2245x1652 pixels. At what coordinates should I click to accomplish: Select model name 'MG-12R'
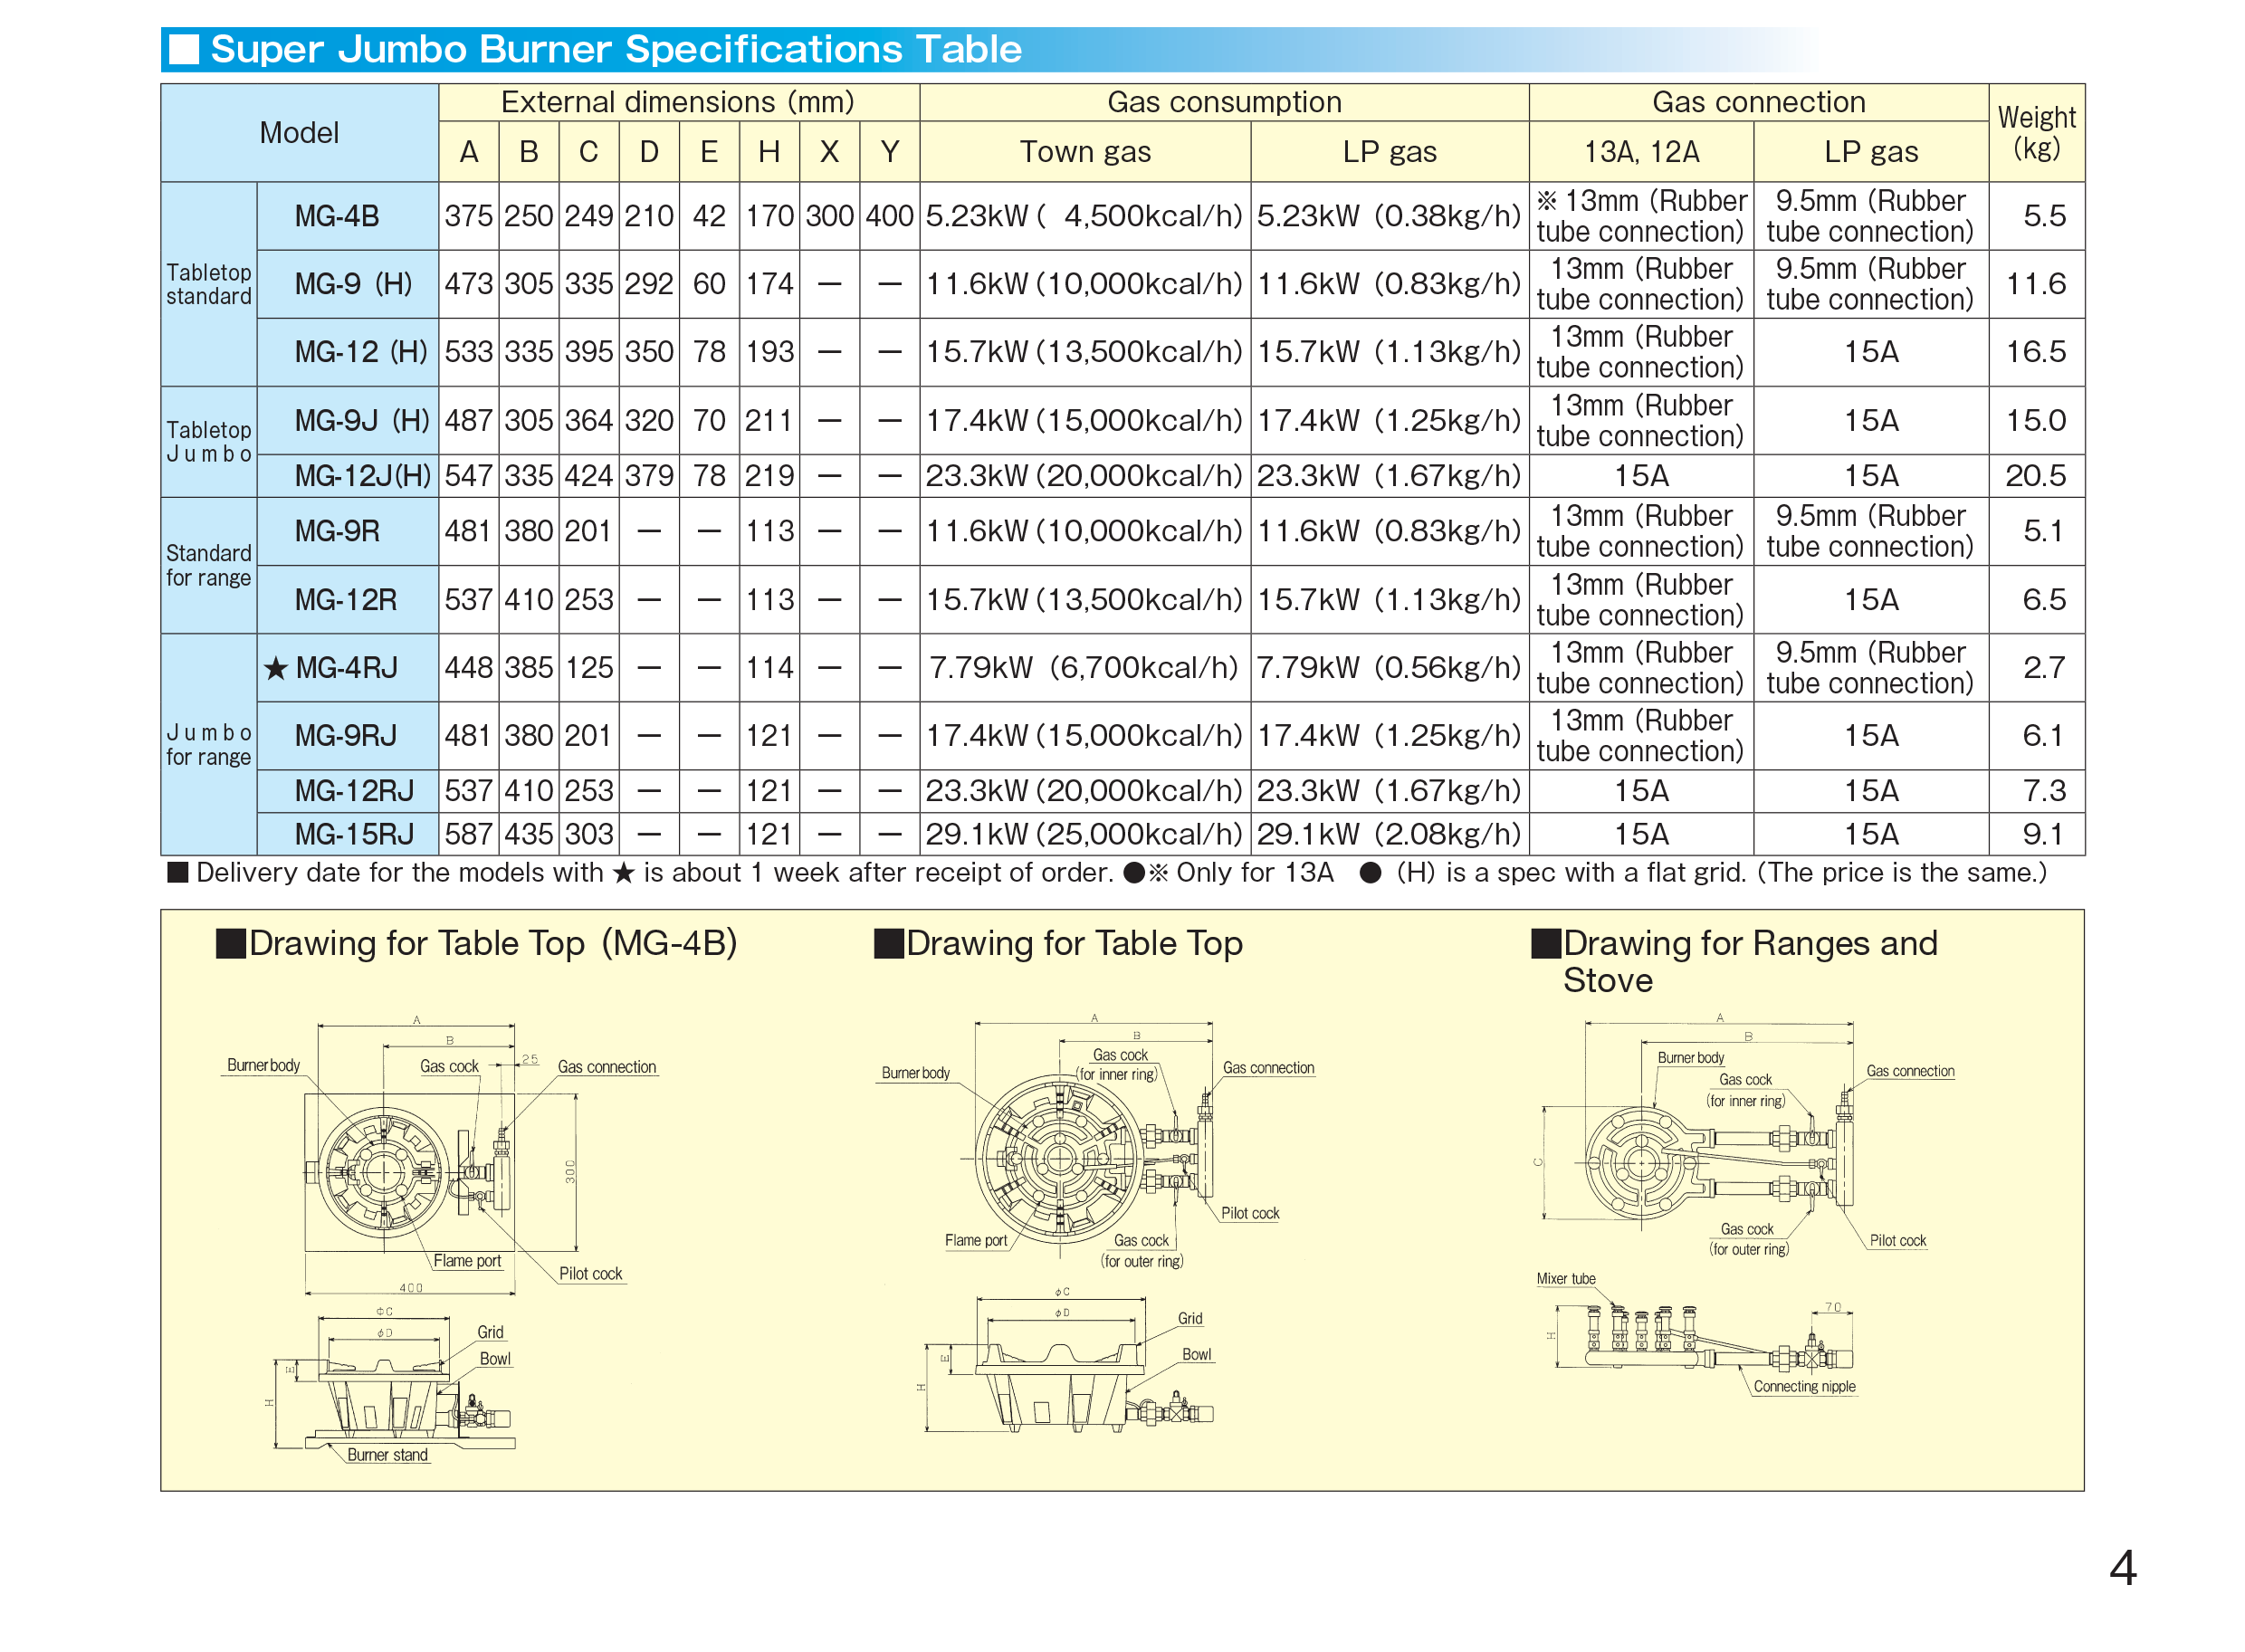click(x=345, y=600)
